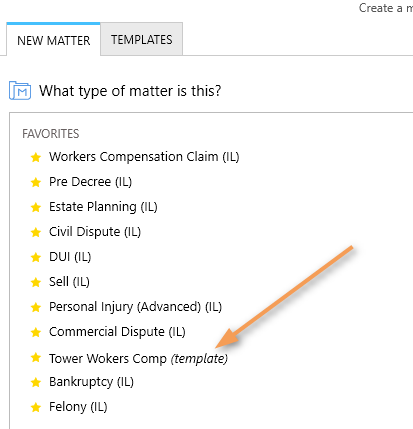The height and width of the screenshot is (429, 413).
Task: Click star beside Tower Wokers Comp template
Action: pos(36,357)
